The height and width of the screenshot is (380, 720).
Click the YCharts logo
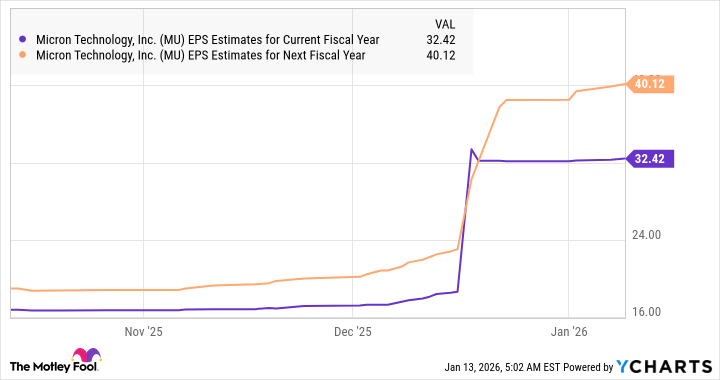click(664, 367)
